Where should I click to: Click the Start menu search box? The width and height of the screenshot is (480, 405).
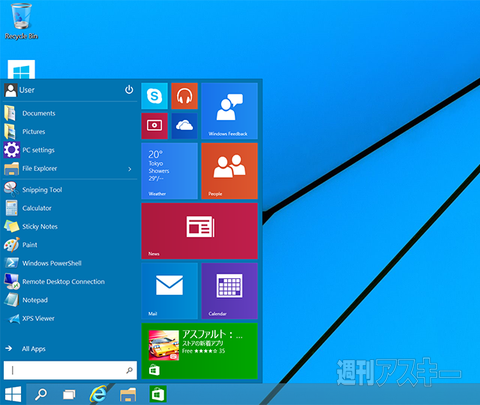point(70,370)
